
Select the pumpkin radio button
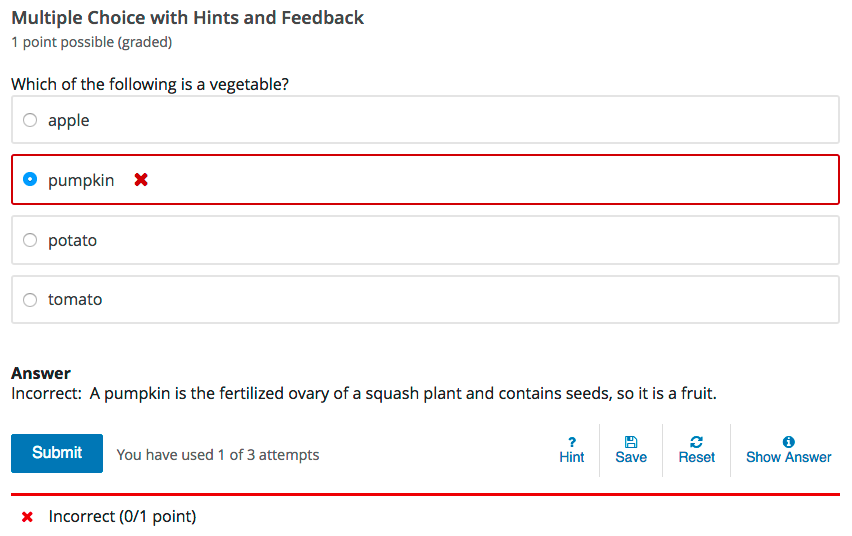(x=30, y=180)
